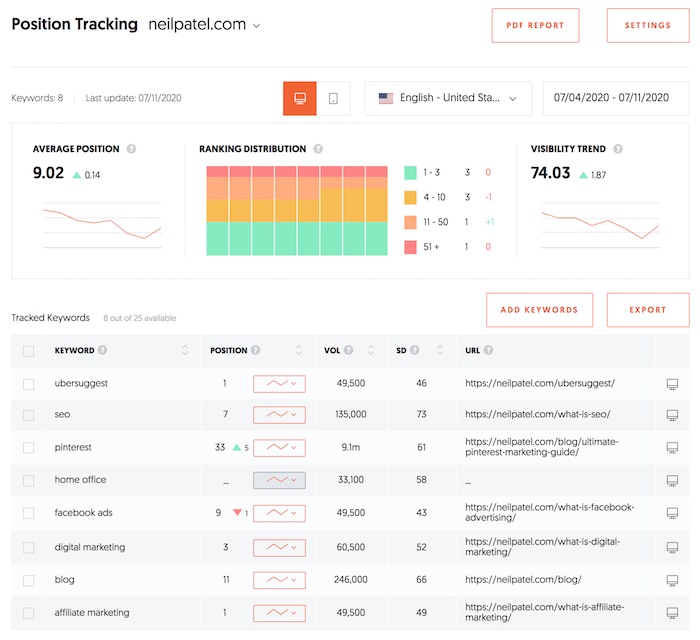The image size is (700, 640).
Task: Check the digital marketing keyword checkbox
Action: pos(29,548)
